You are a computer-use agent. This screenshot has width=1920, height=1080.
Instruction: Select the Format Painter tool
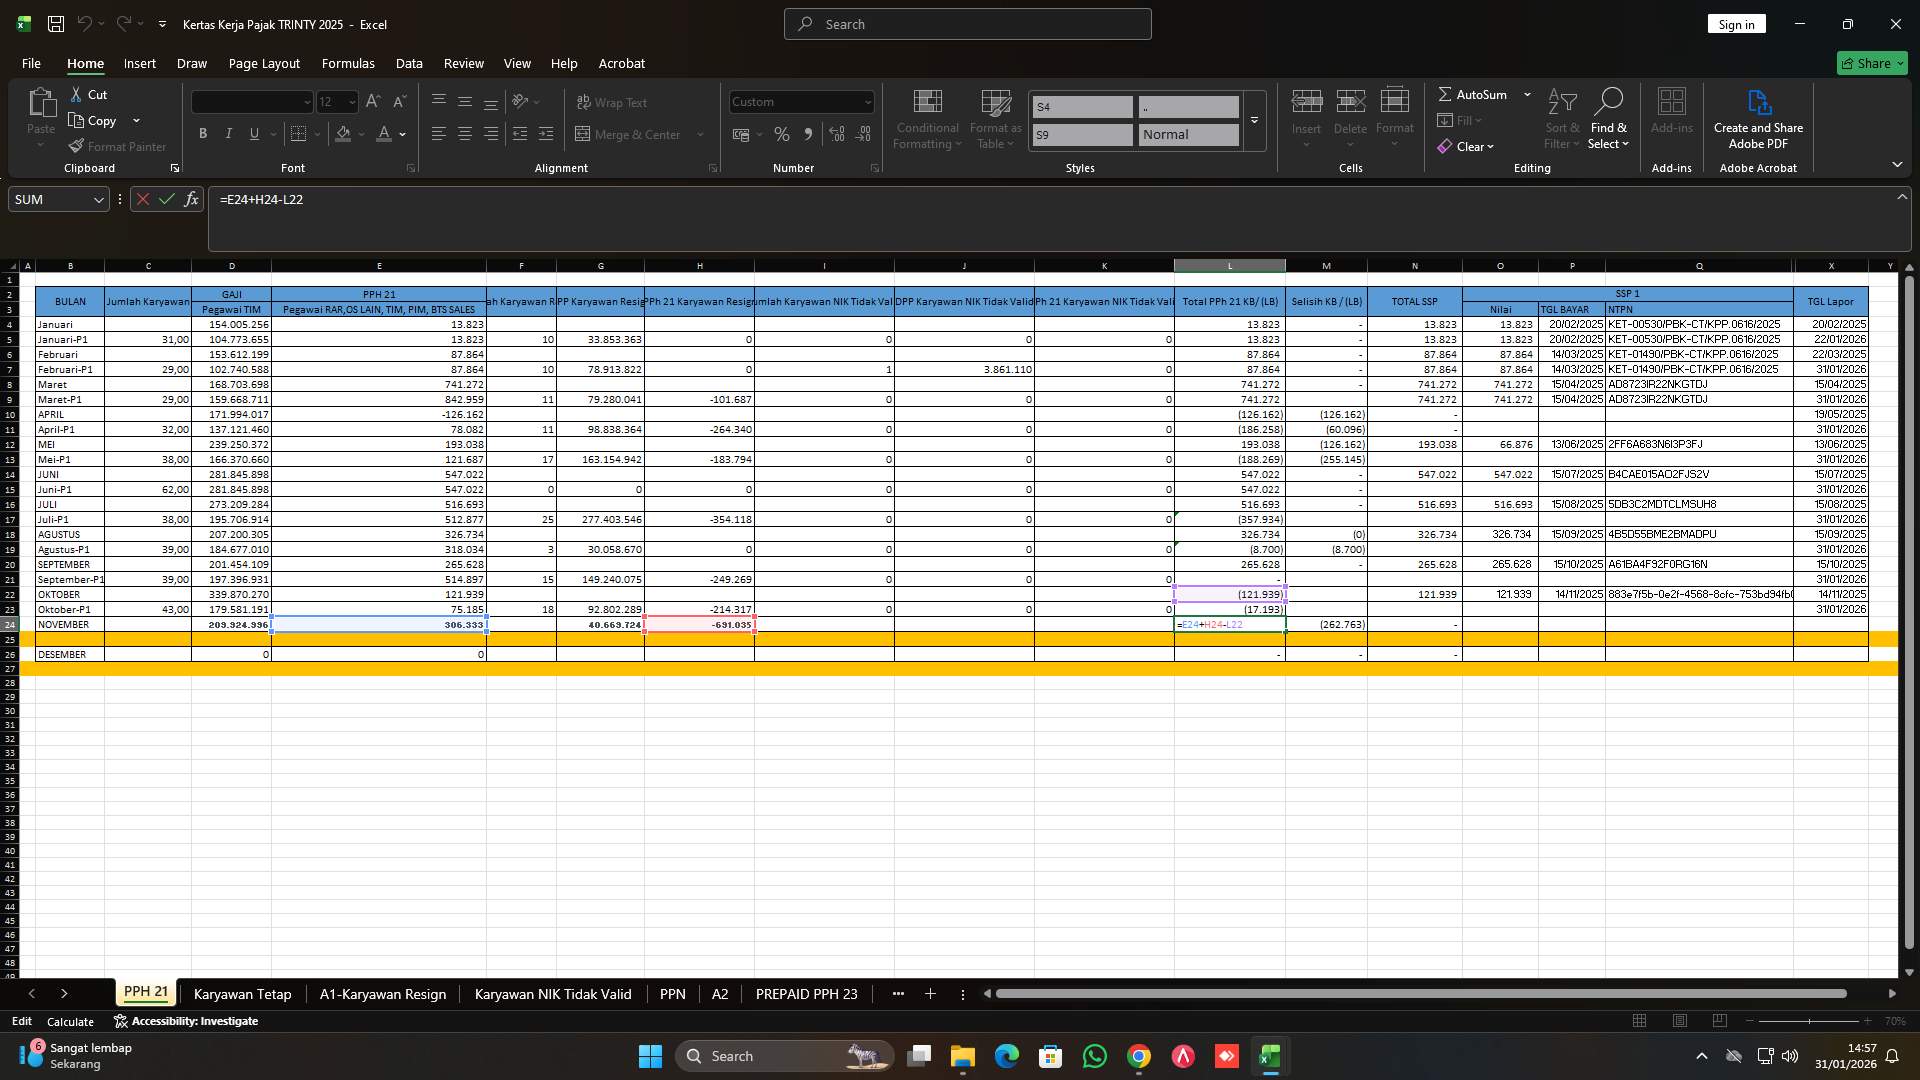tap(117, 146)
